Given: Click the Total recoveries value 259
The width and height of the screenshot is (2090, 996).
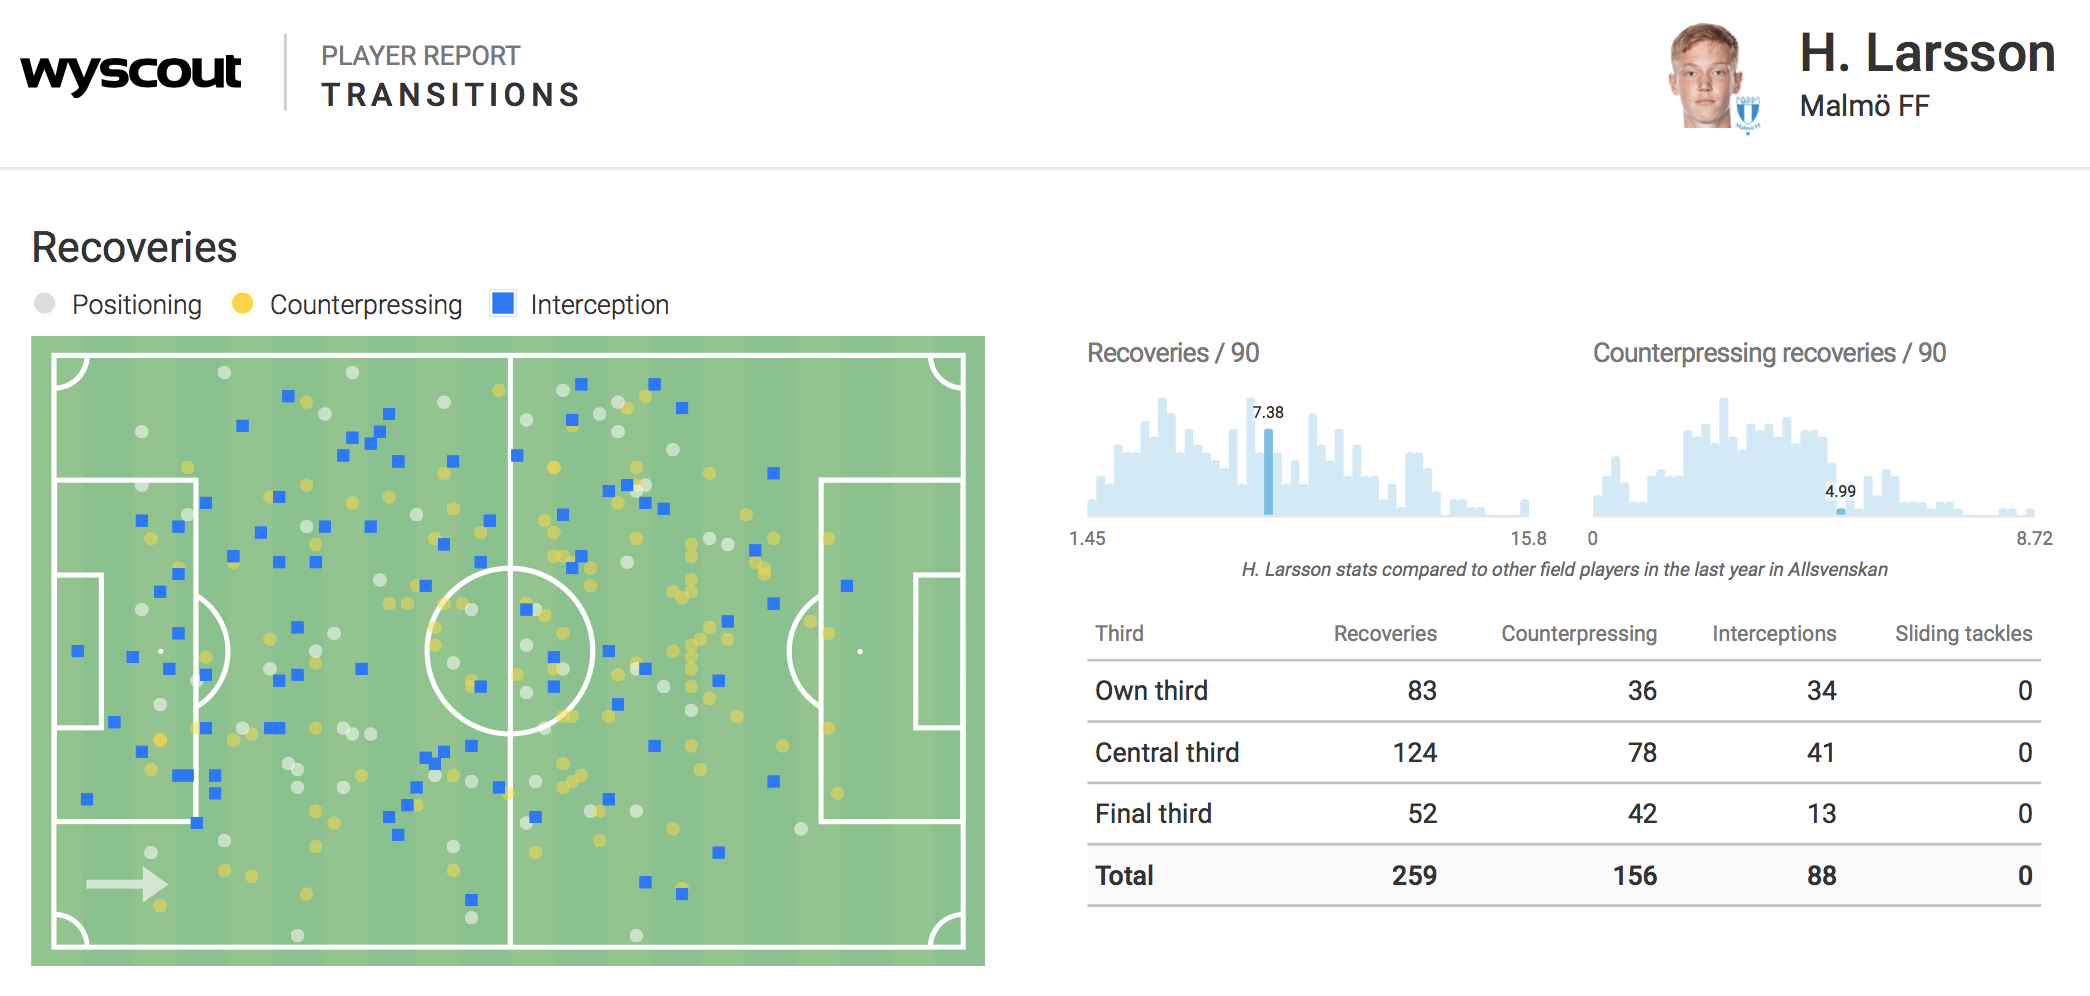Looking at the screenshot, I should point(1414,876).
